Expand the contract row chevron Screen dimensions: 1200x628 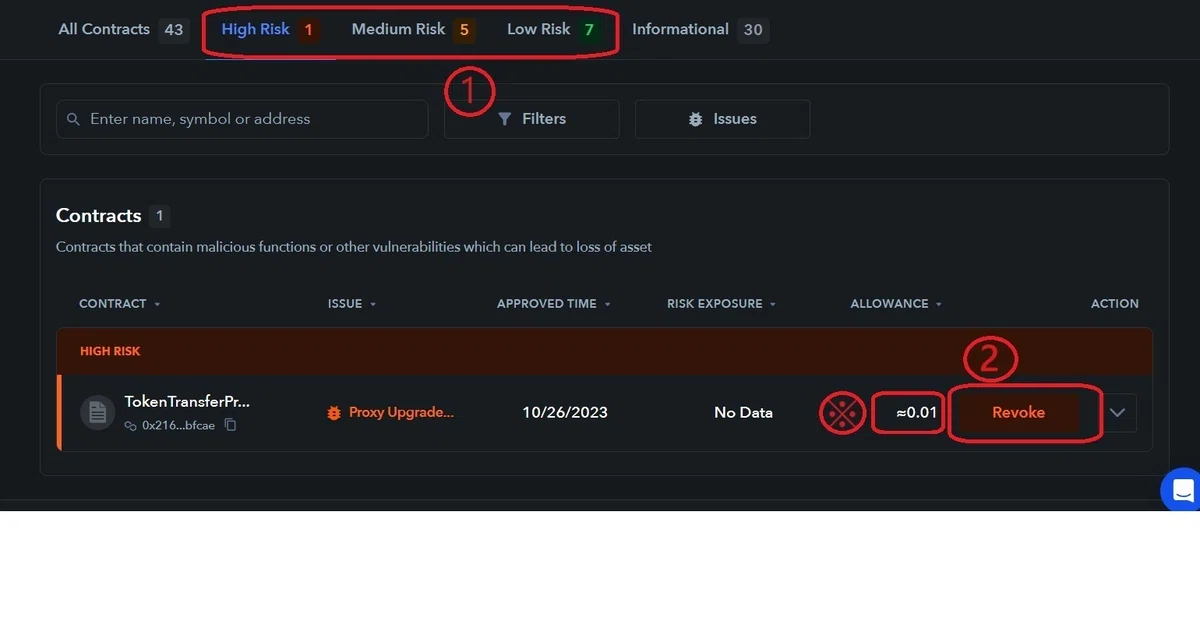pos(1118,412)
